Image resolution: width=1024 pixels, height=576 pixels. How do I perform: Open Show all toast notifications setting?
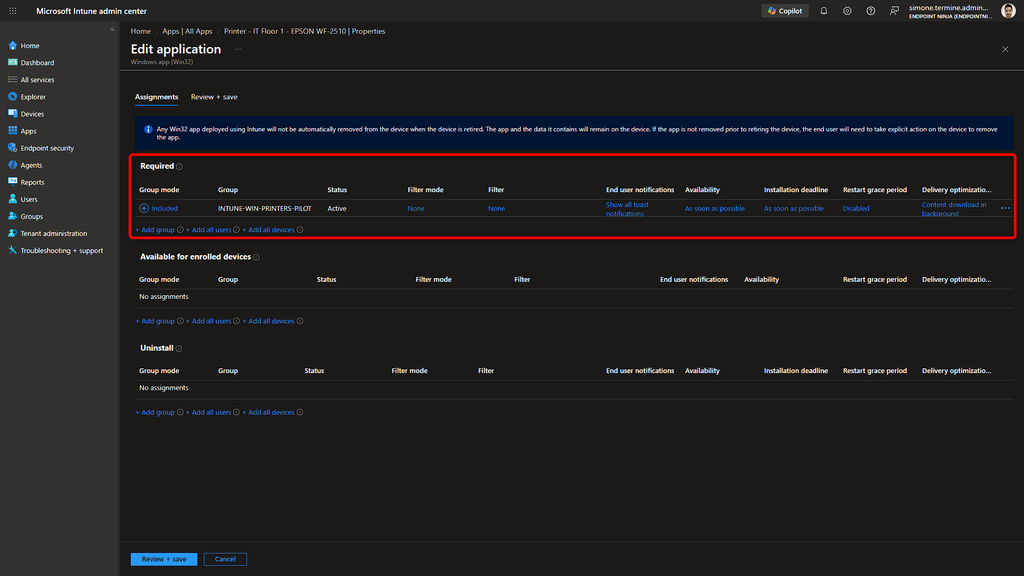627,209
